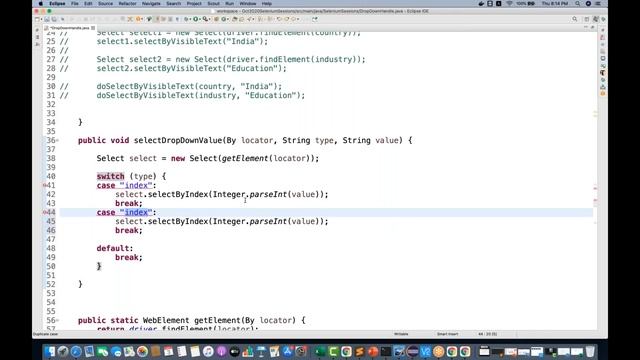Viewport: 640px width, 360px height.
Task: Open the Wi-Fi menu bar icon
Action: pyautogui.click(x=509, y=3)
